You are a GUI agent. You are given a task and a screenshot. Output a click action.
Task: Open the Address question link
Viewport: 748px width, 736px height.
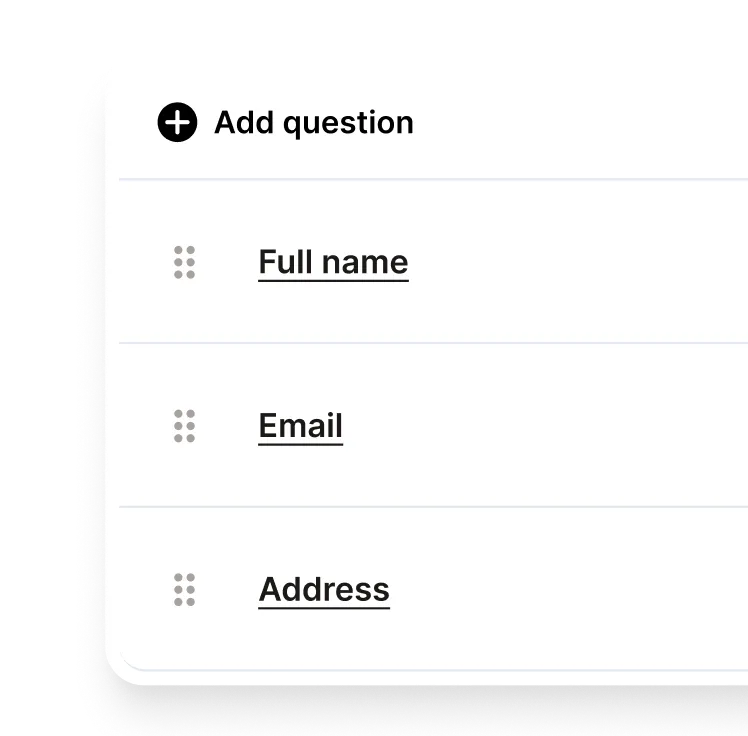coord(324,590)
